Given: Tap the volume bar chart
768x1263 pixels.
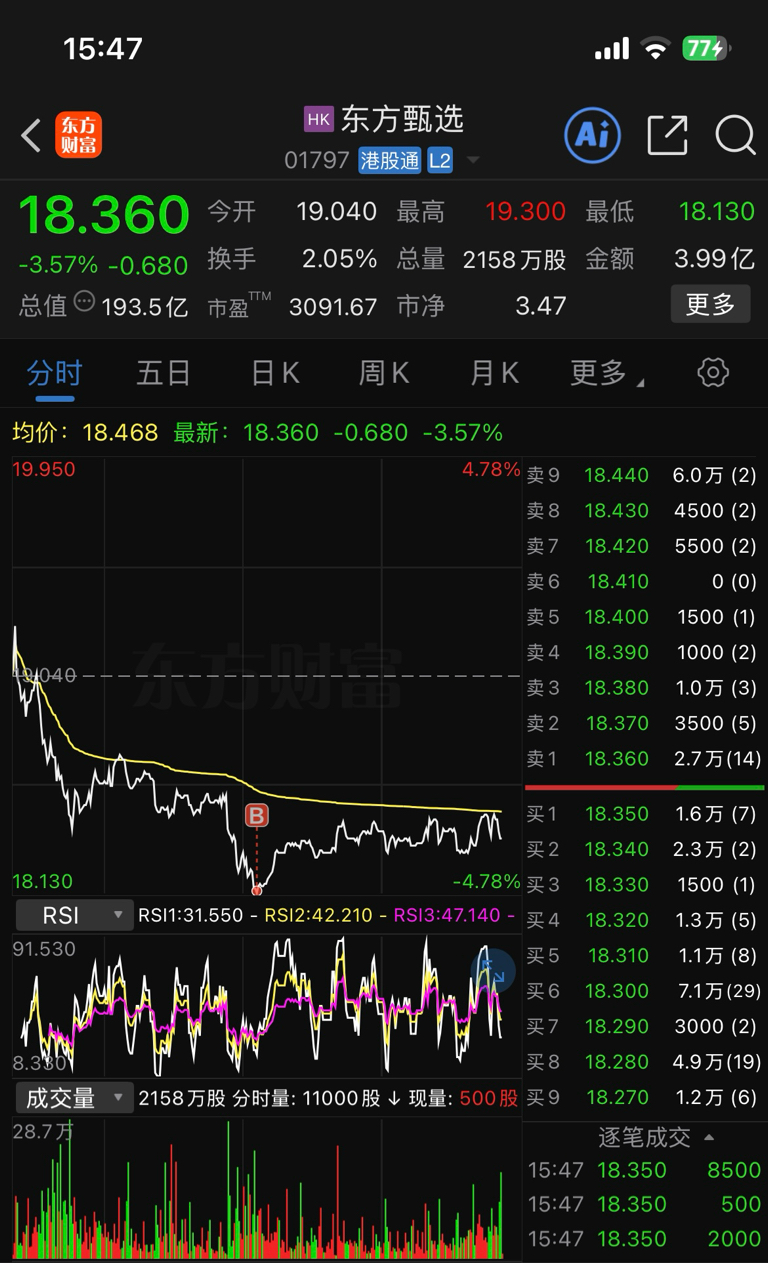Looking at the screenshot, I should pyautogui.click(x=267, y=1188).
